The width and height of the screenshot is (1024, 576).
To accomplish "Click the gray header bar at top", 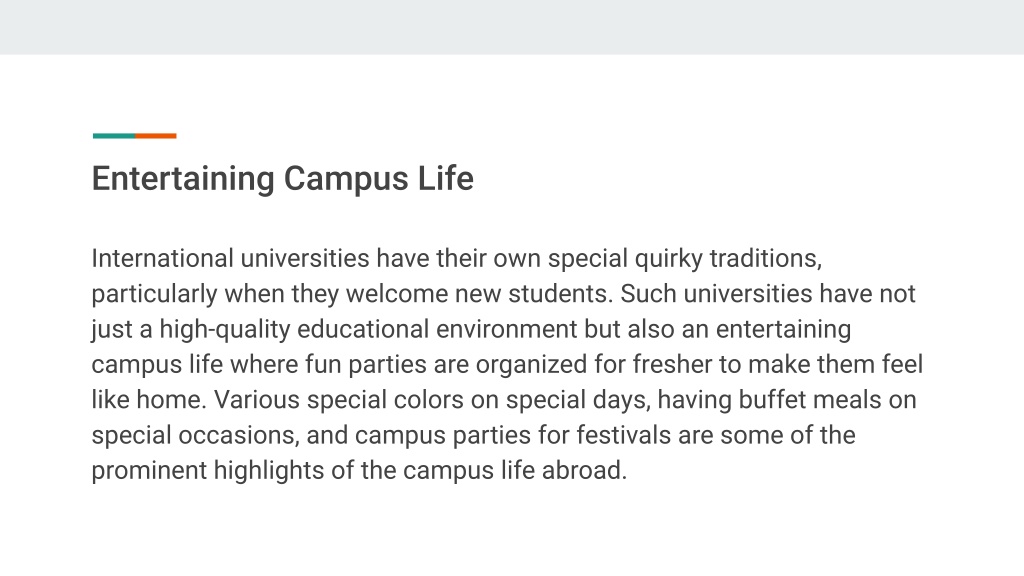I will pyautogui.click(x=512, y=27).
